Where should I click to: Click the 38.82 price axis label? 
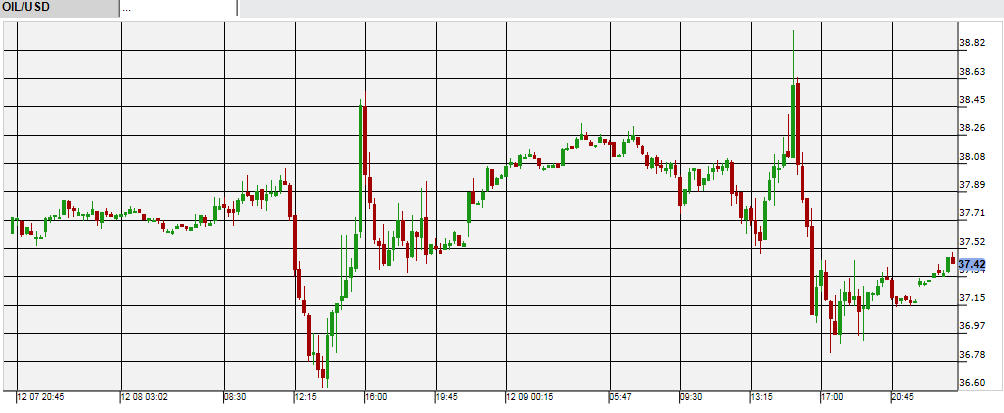pyautogui.click(x=972, y=43)
